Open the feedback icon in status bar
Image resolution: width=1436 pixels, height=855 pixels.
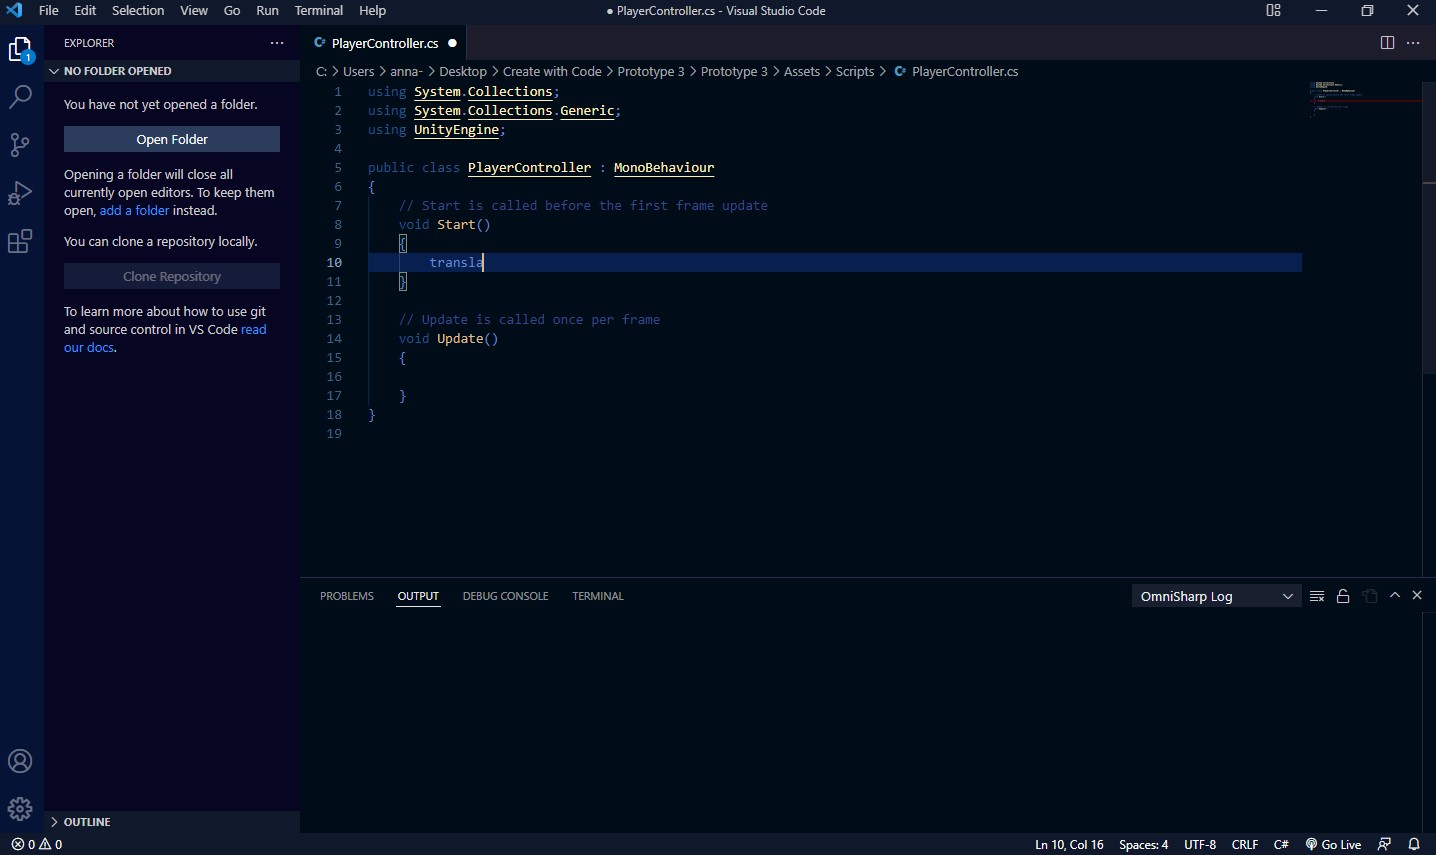click(x=1384, y=844)
